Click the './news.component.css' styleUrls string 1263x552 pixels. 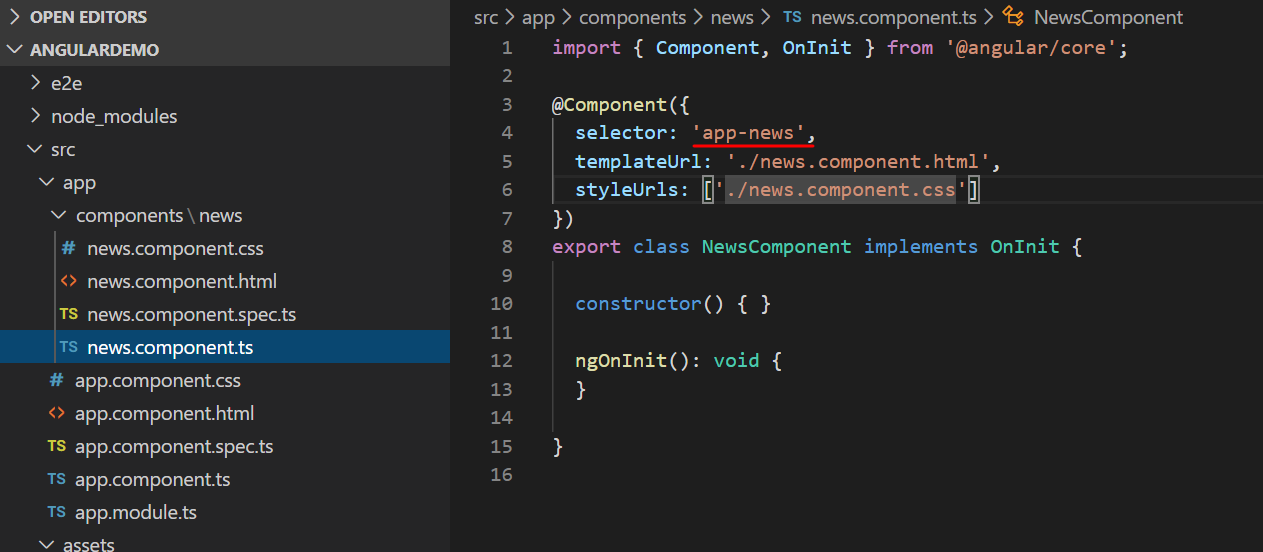click(x=841, y=190)
